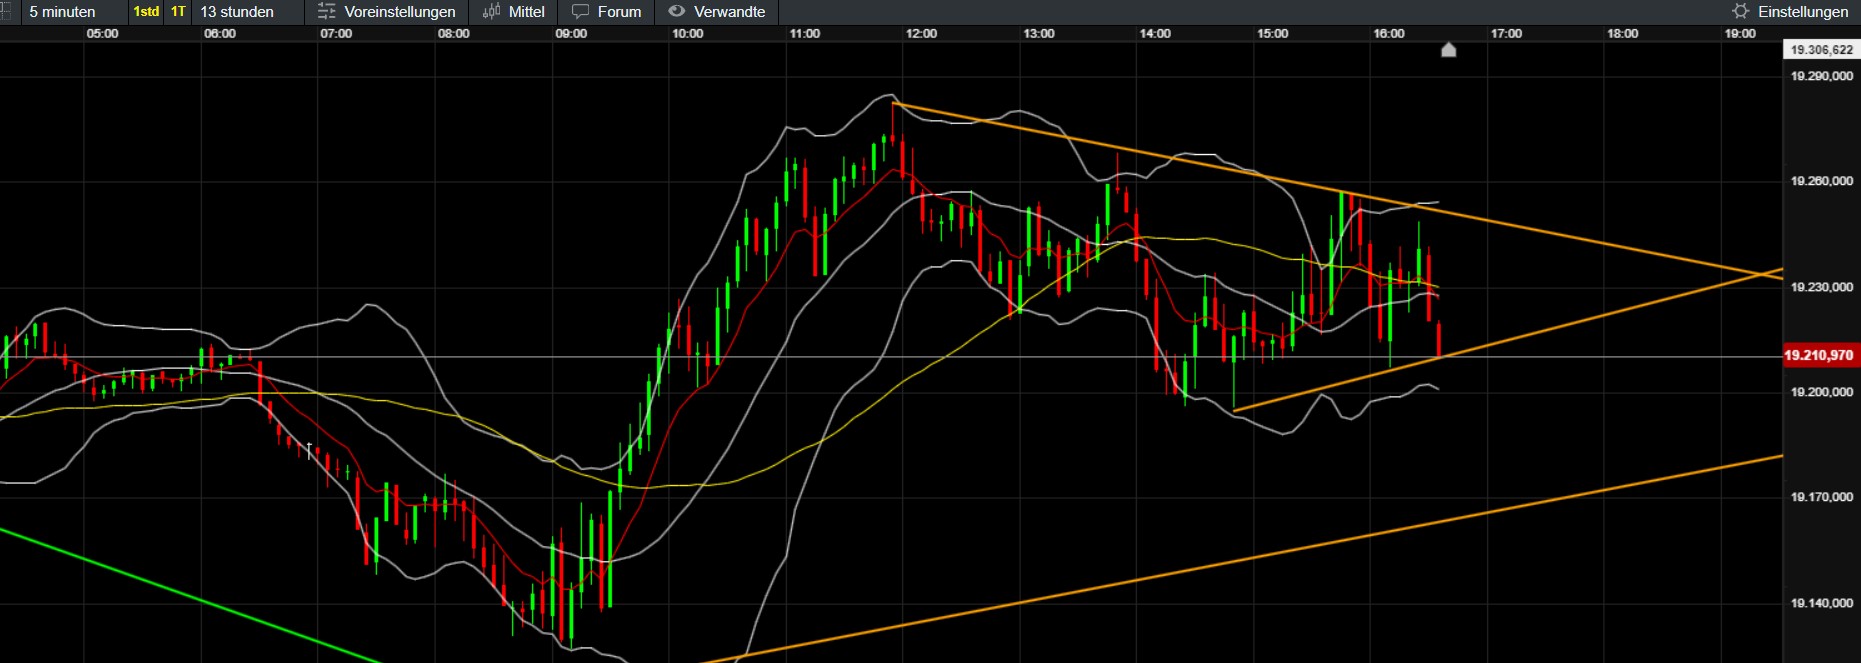Click the top price label 19.306,622

point(1821,49)
